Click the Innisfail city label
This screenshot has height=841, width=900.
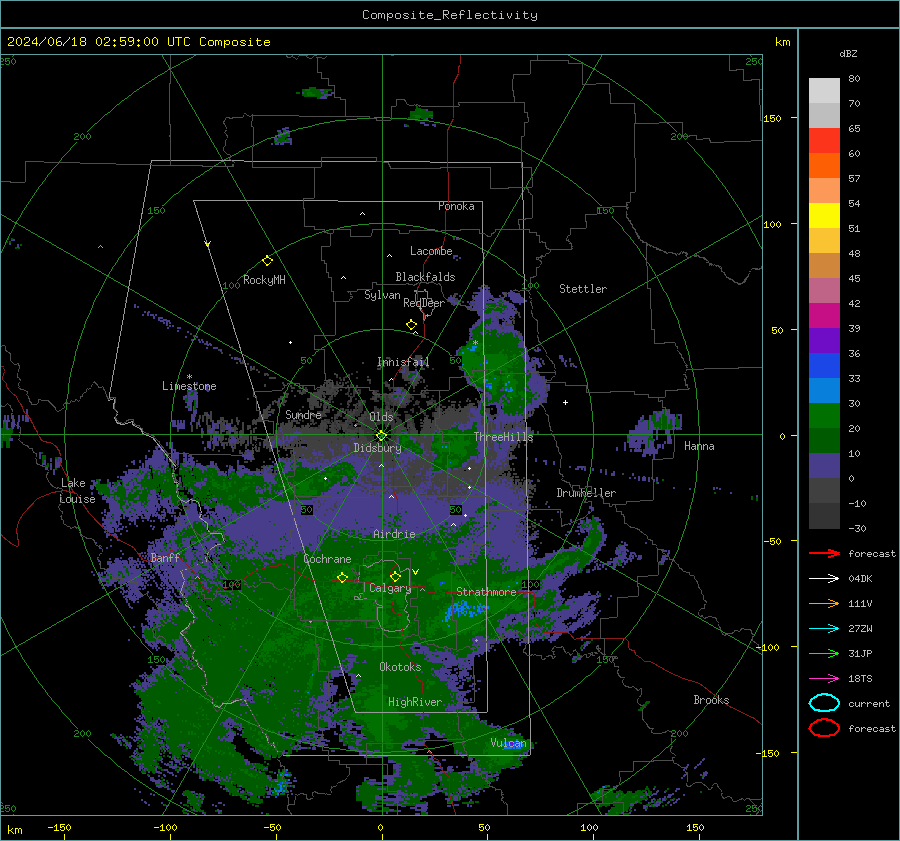coord(403,362)
